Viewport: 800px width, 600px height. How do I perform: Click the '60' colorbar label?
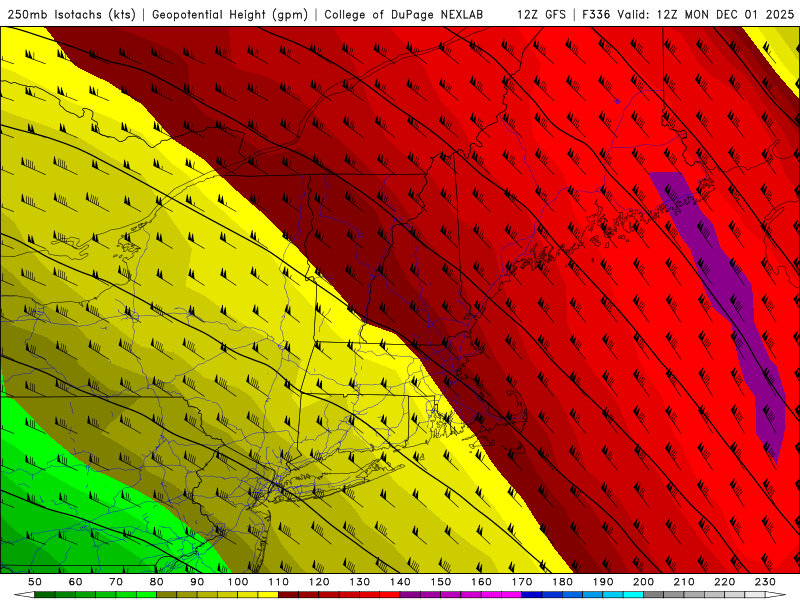[75, 582]
